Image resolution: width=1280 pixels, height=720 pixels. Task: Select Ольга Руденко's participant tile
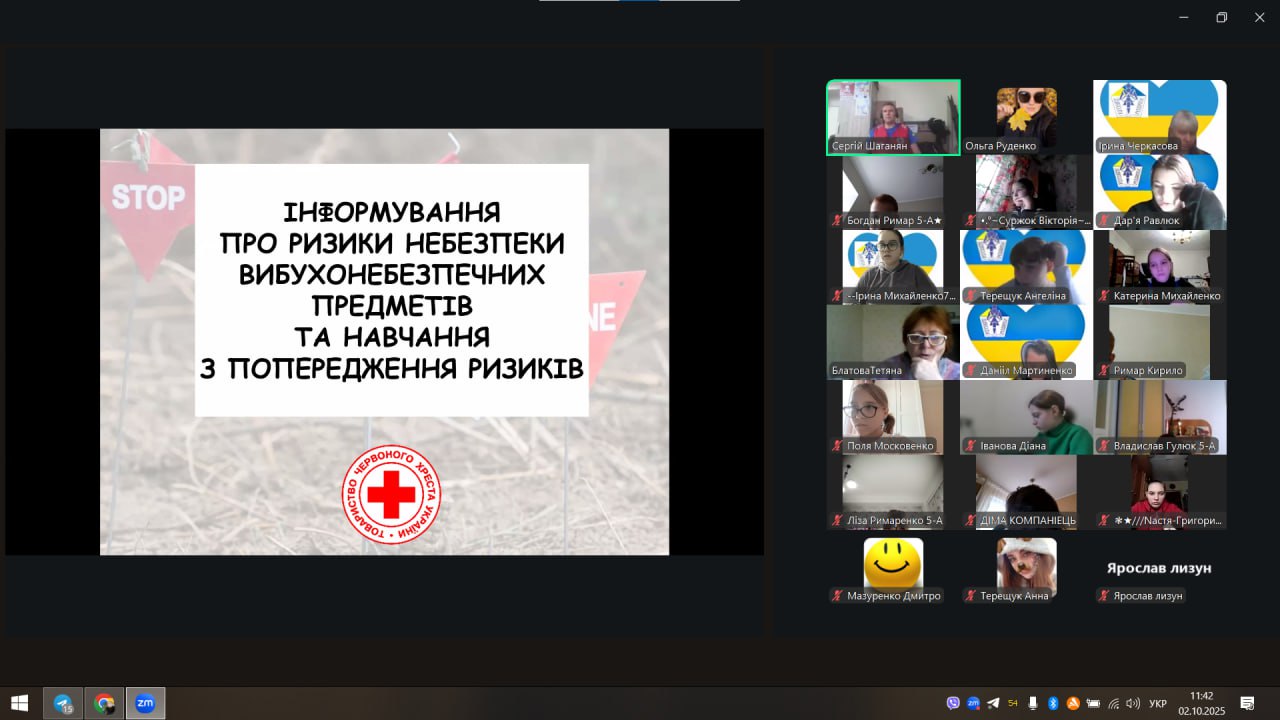tap(1026, 117)
